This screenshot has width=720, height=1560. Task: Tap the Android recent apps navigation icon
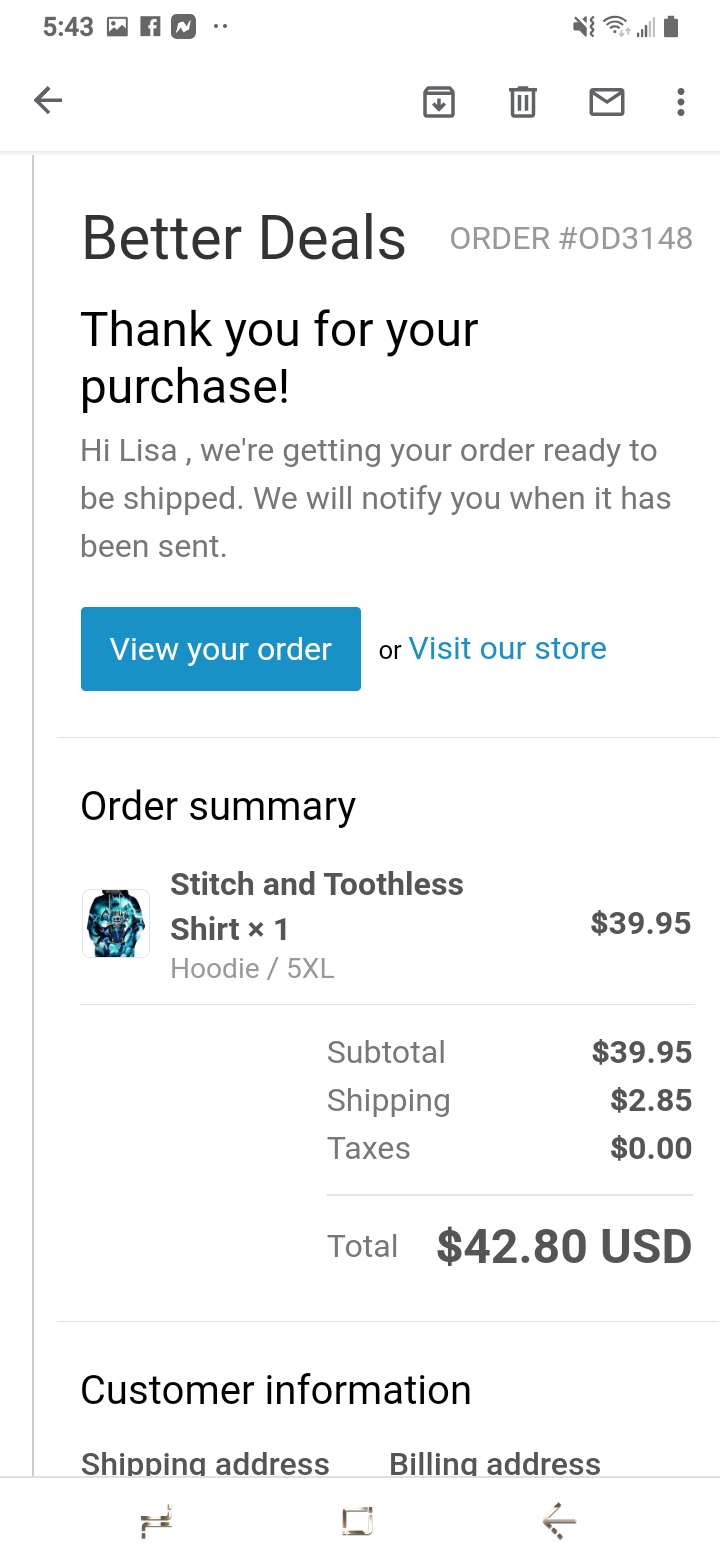click(157, 1521)
